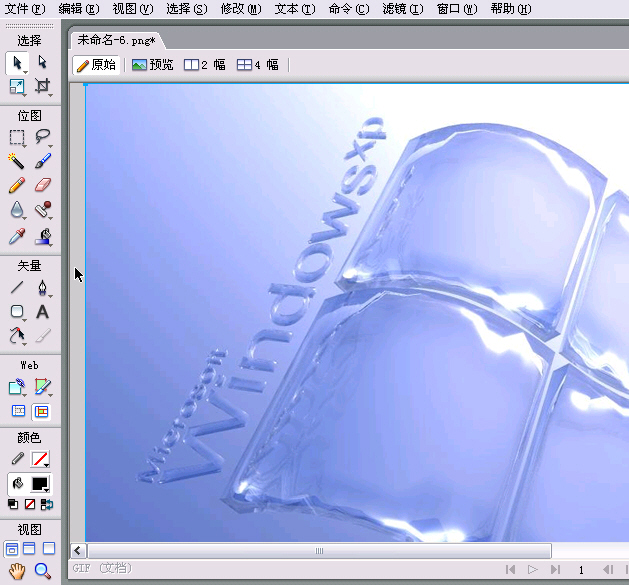Open the 文件(F) menu
The width and height of the screenshot is (629, 585).
click(25, 8)
